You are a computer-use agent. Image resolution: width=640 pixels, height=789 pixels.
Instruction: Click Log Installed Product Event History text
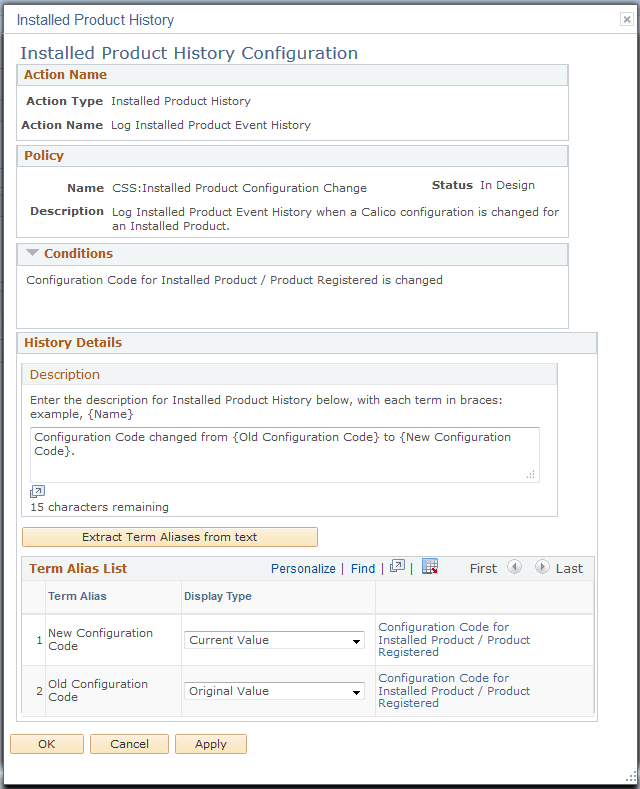[211, 125]
